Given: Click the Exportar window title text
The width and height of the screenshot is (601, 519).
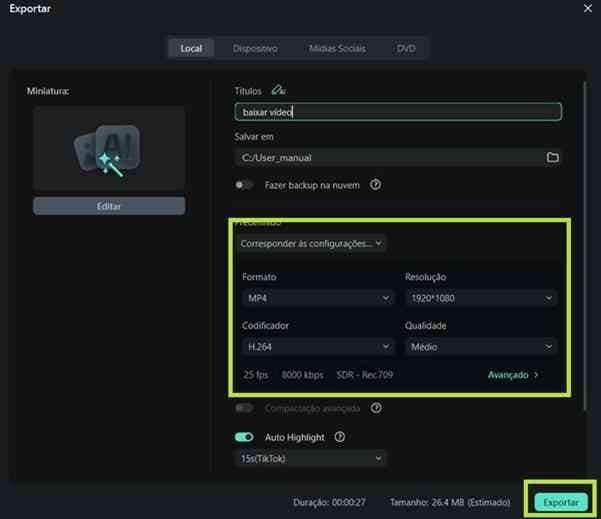Looking at the screenshot, I should click(30, 8).
